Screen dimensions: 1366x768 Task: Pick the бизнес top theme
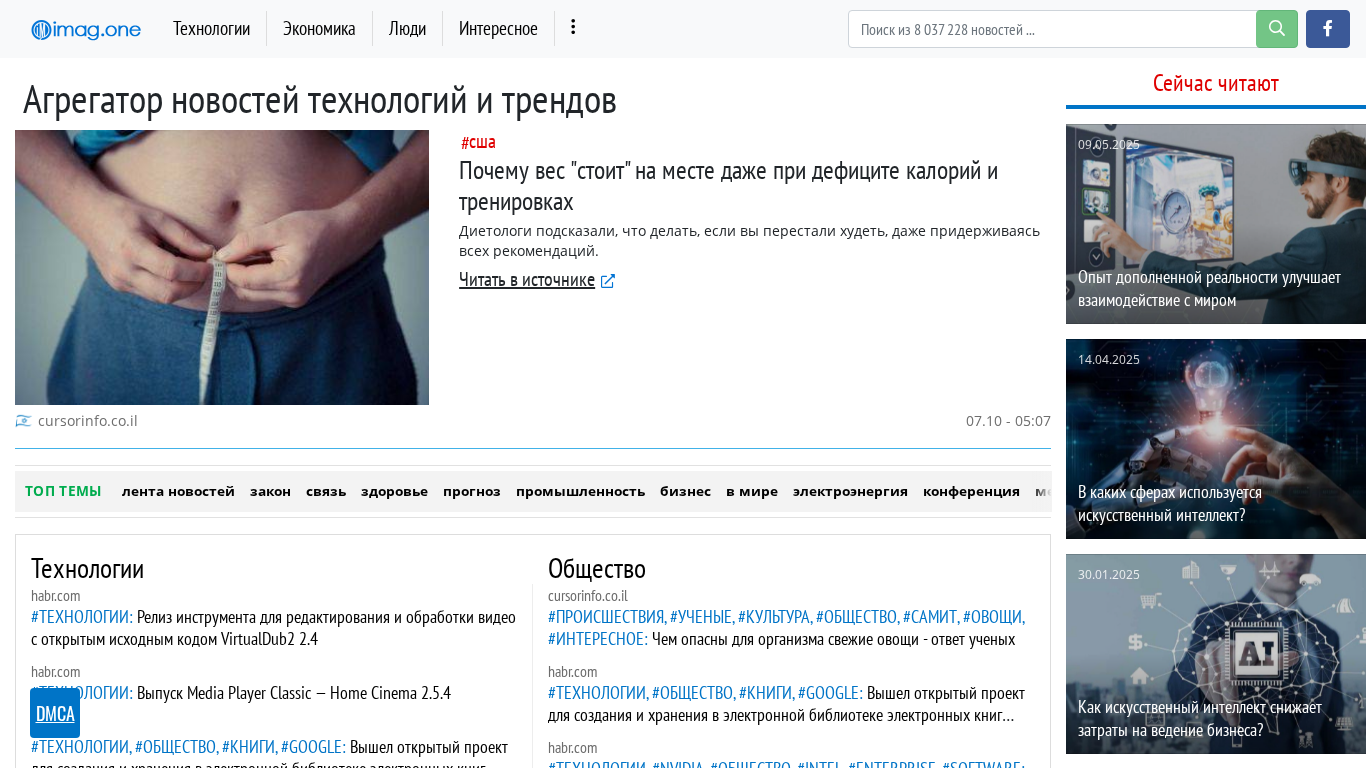685,491
